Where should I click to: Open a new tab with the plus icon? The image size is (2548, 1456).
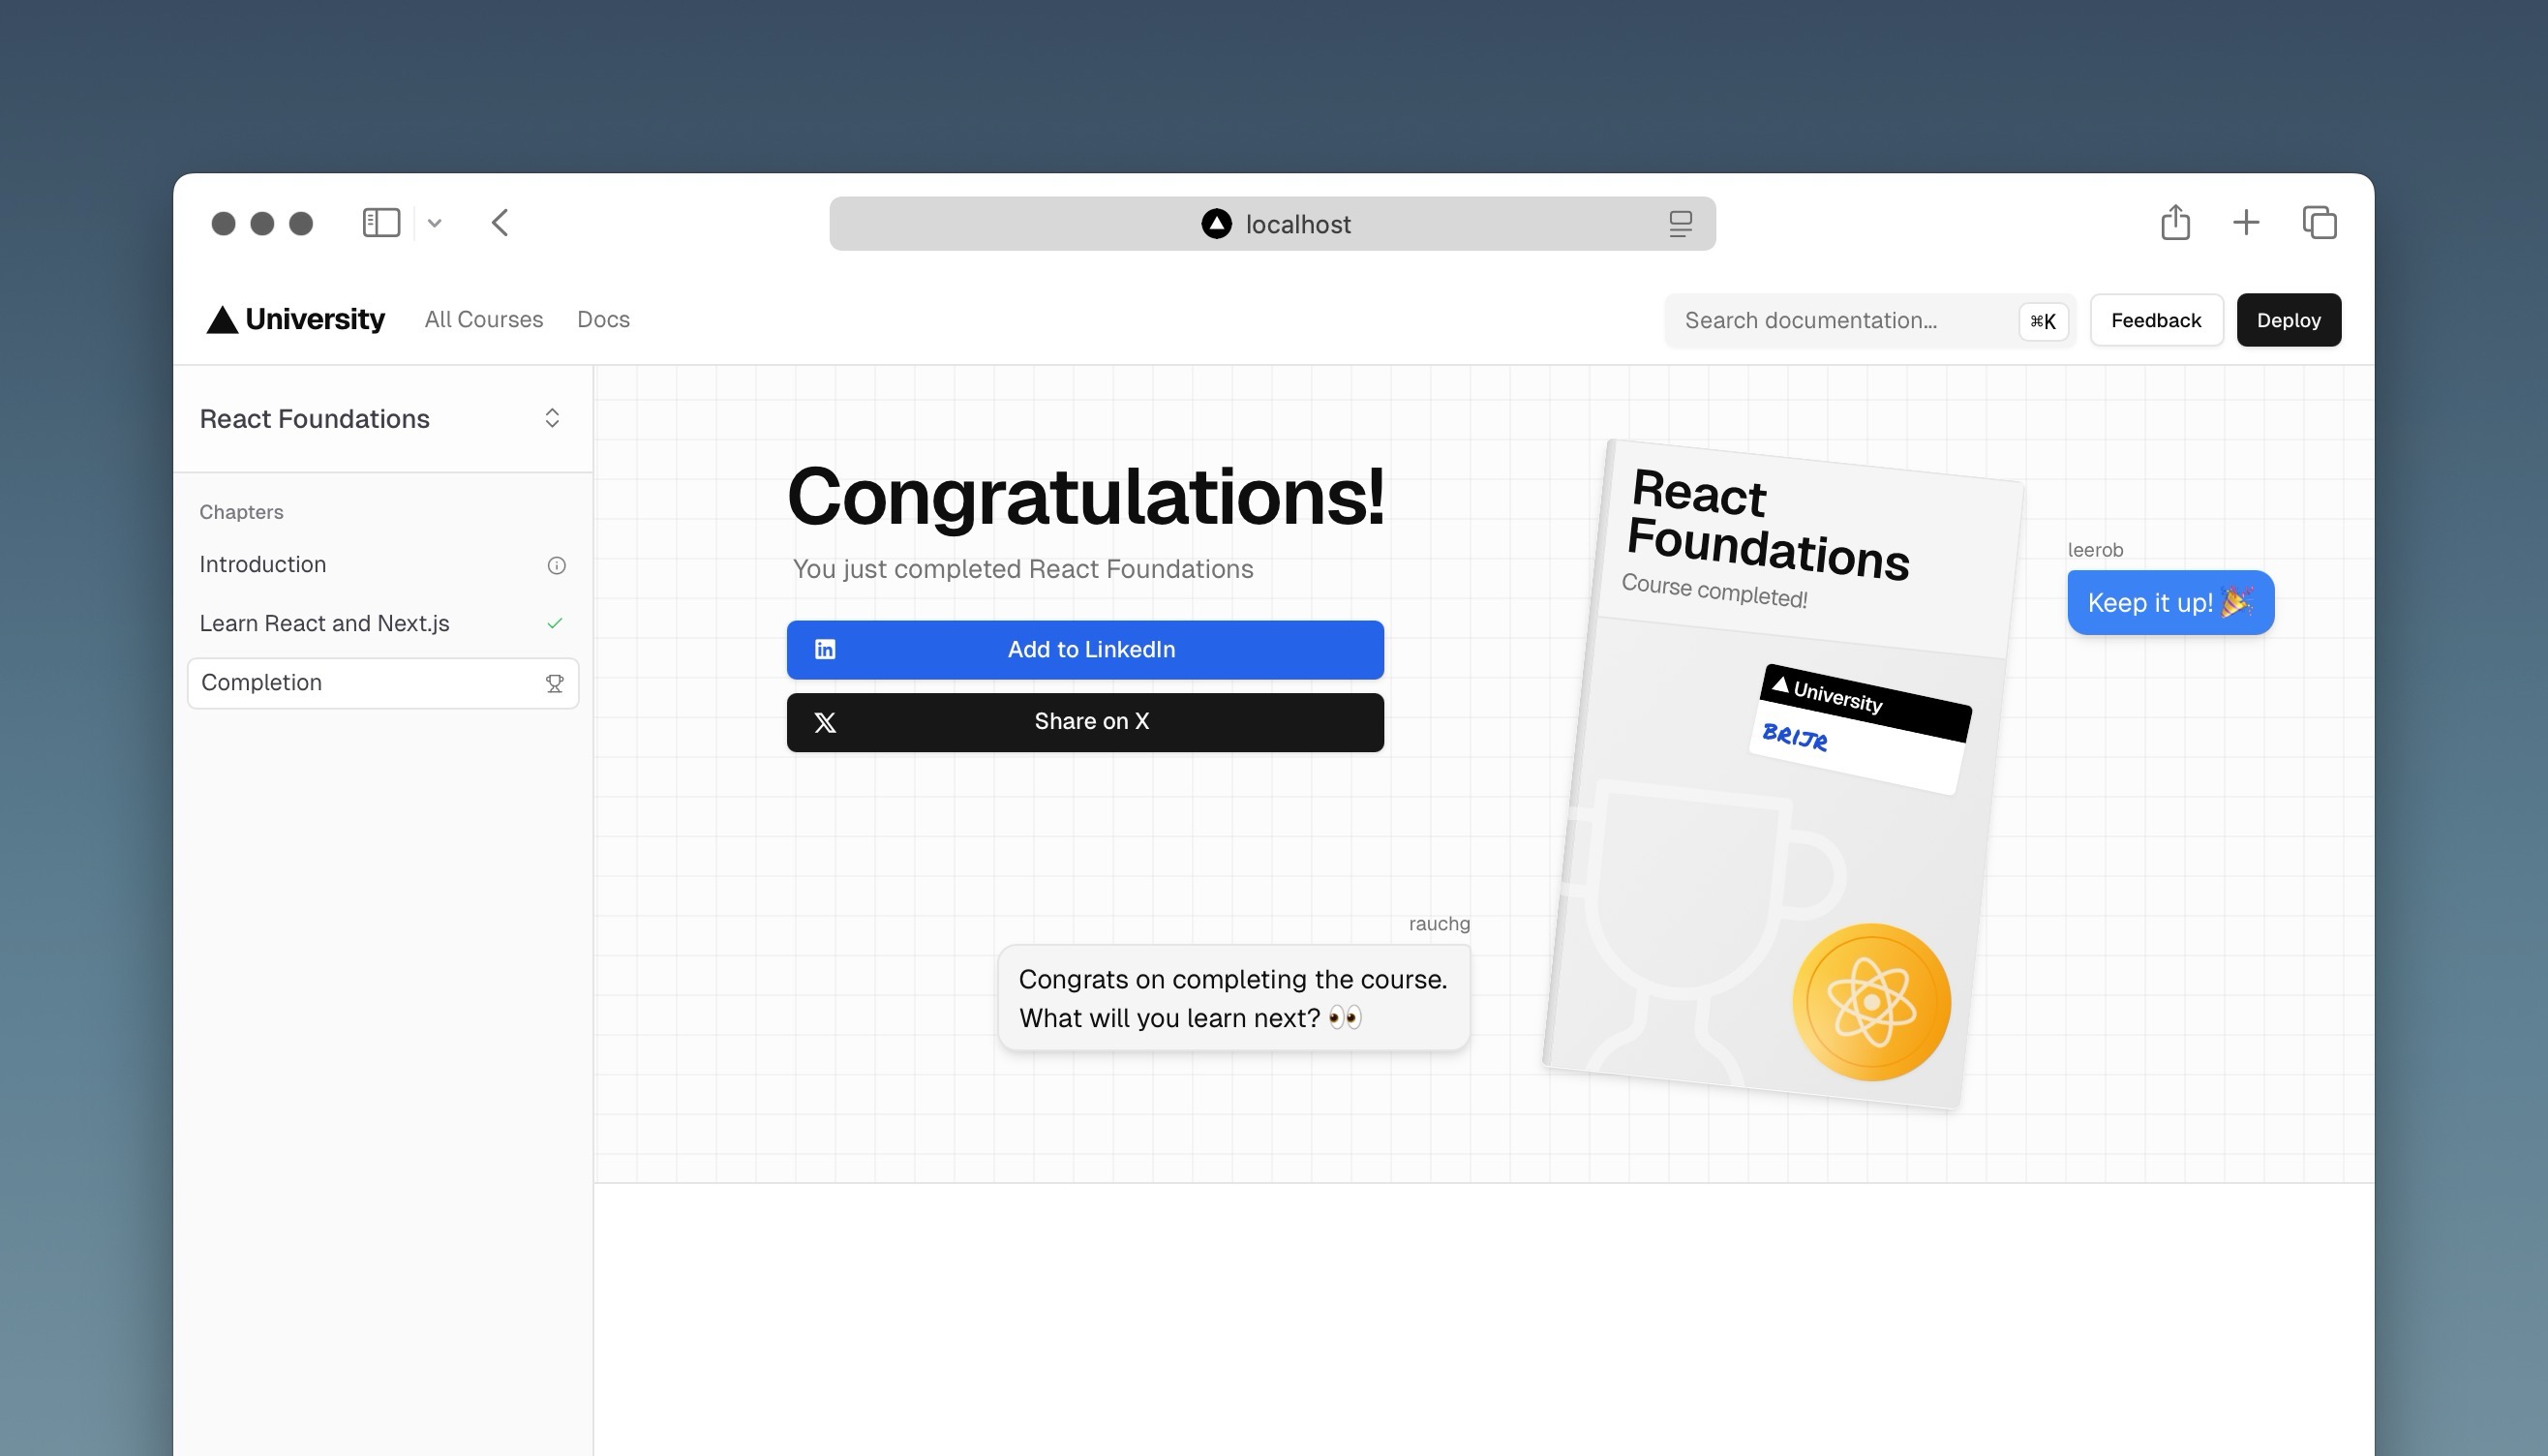pyautogui.click(x=2246, y=222)
